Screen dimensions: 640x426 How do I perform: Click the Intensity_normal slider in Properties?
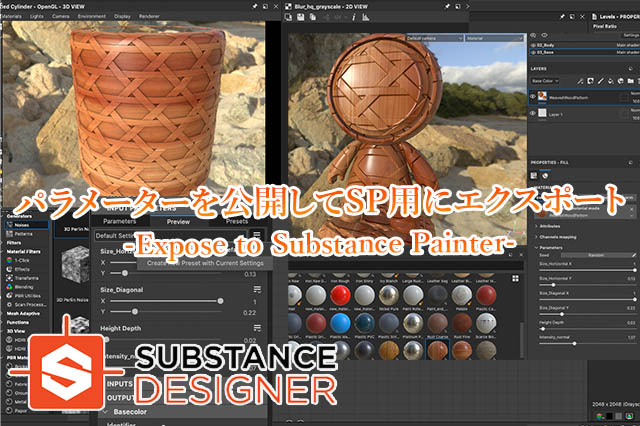[x=587, y=343]
